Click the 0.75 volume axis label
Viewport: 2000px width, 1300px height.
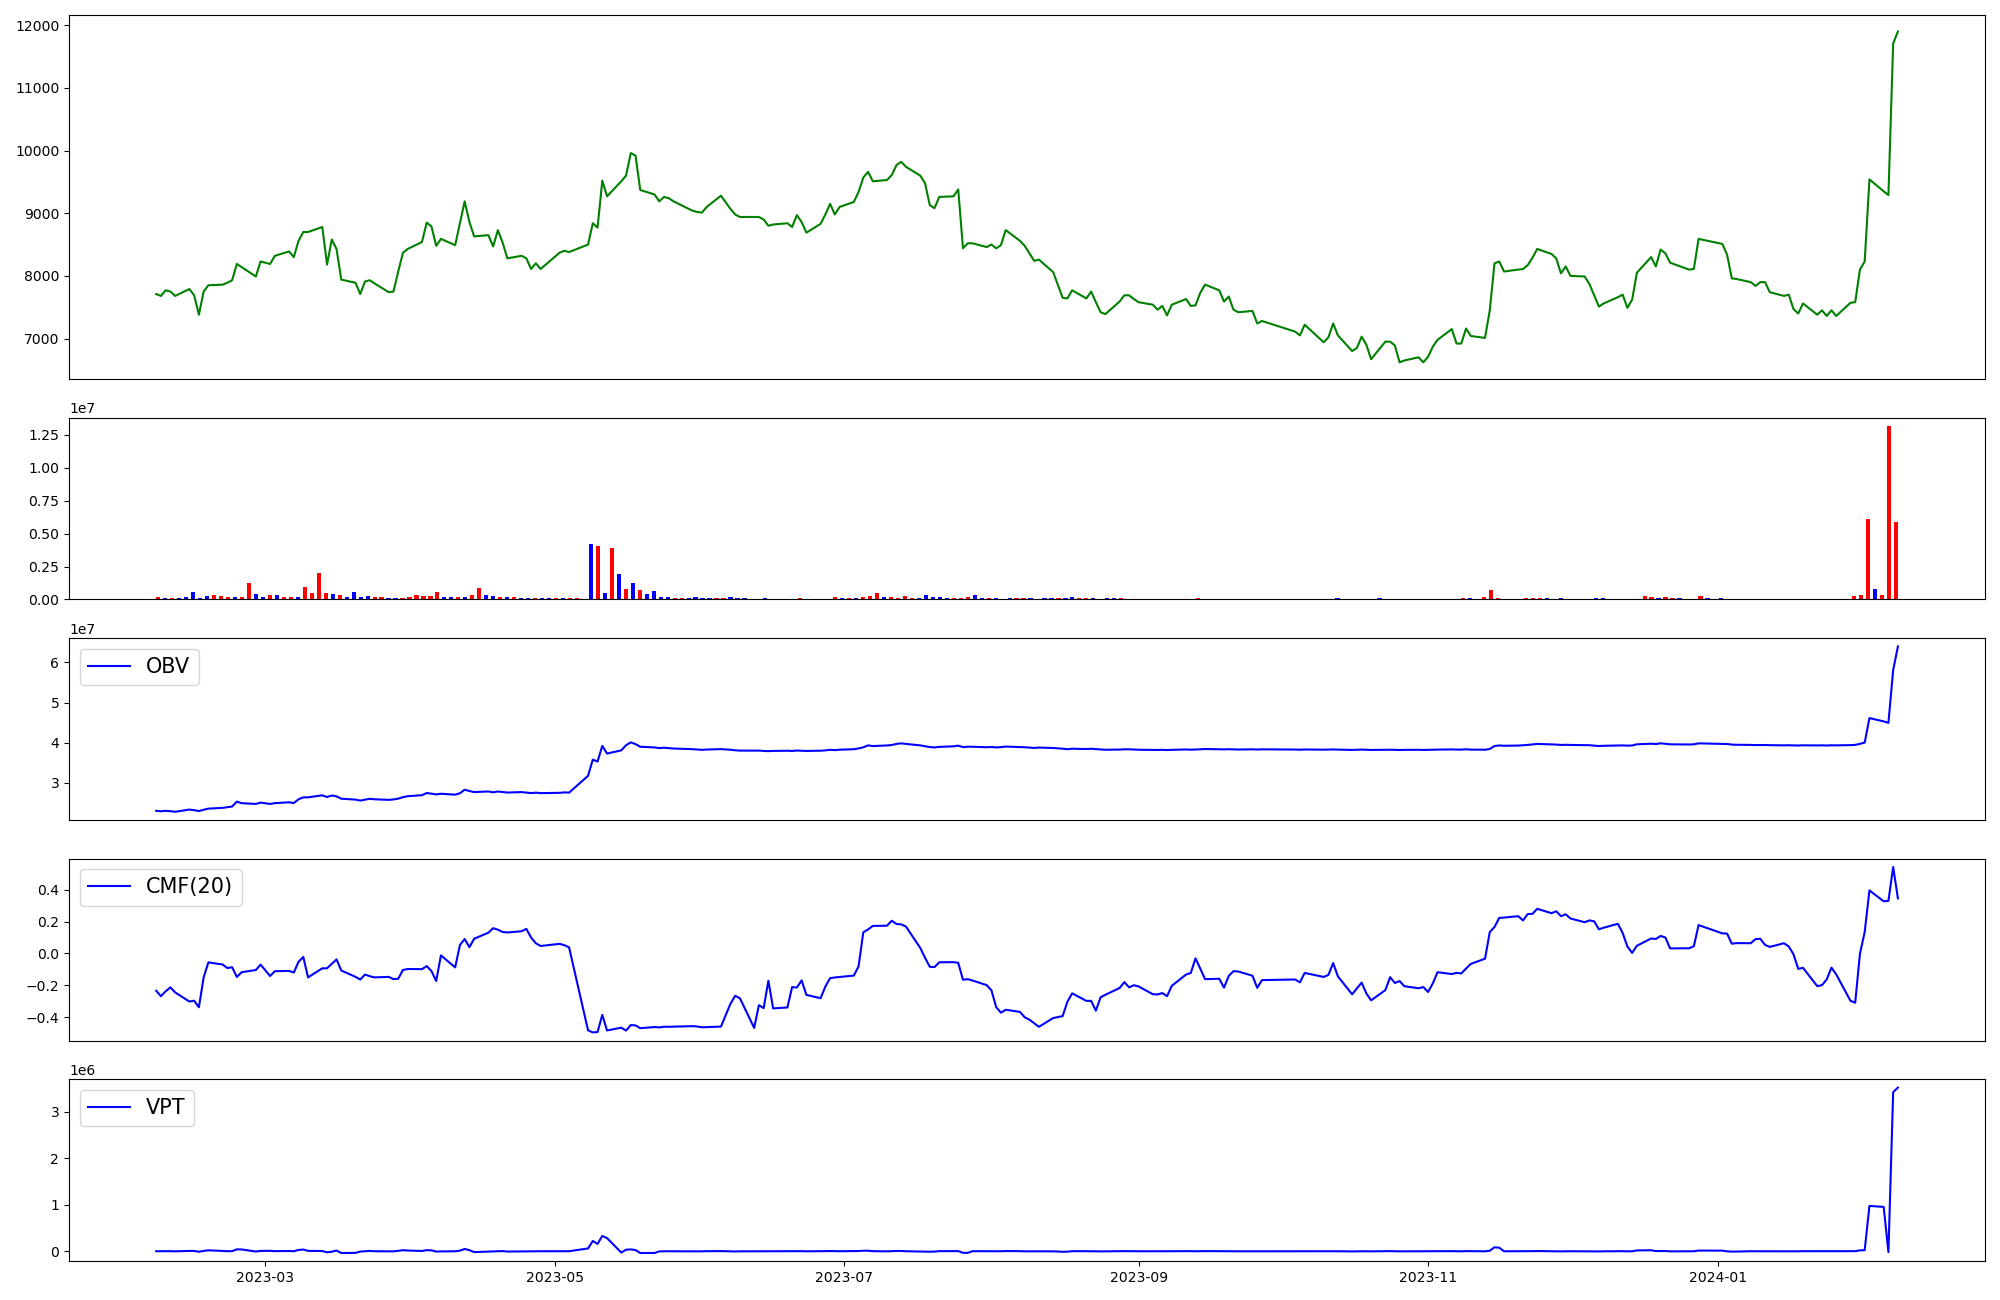click(45, 501)
